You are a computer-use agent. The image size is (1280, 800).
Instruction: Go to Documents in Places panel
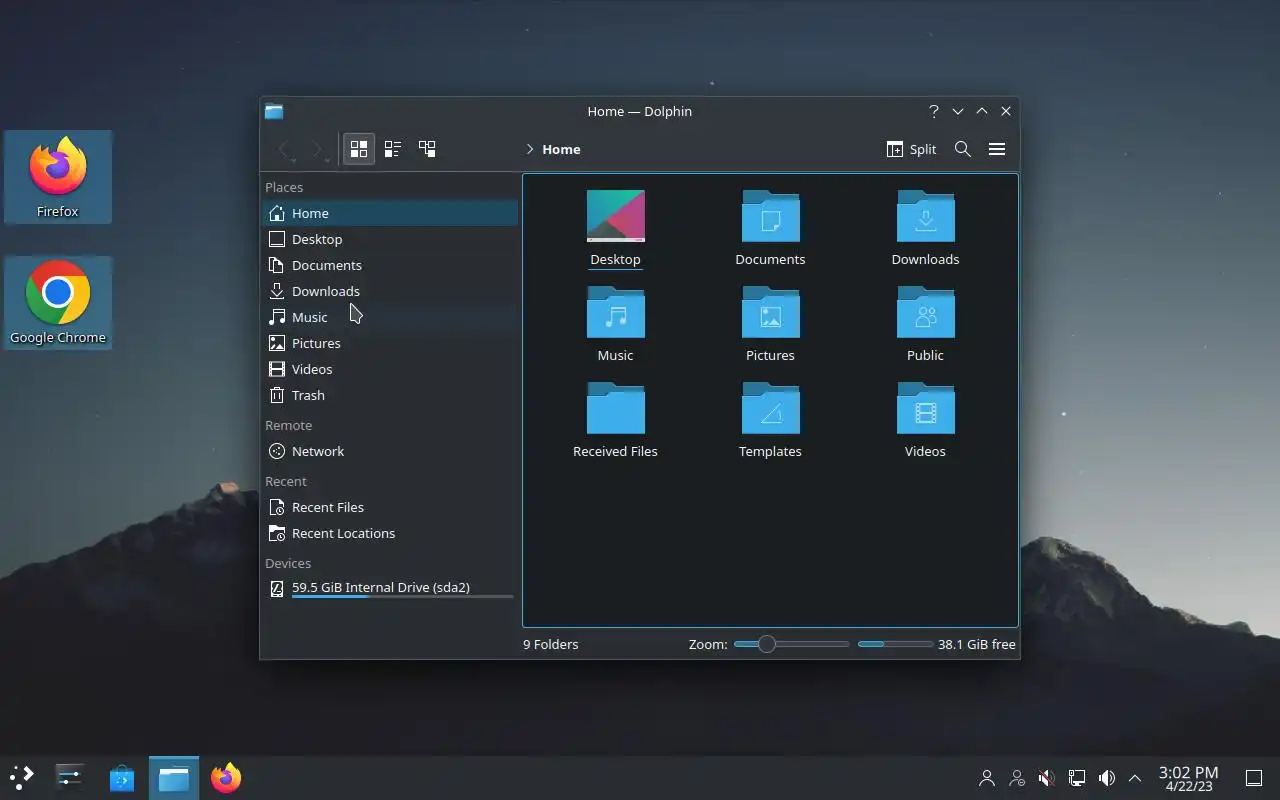pyautogui.click(x=390, y=265)
